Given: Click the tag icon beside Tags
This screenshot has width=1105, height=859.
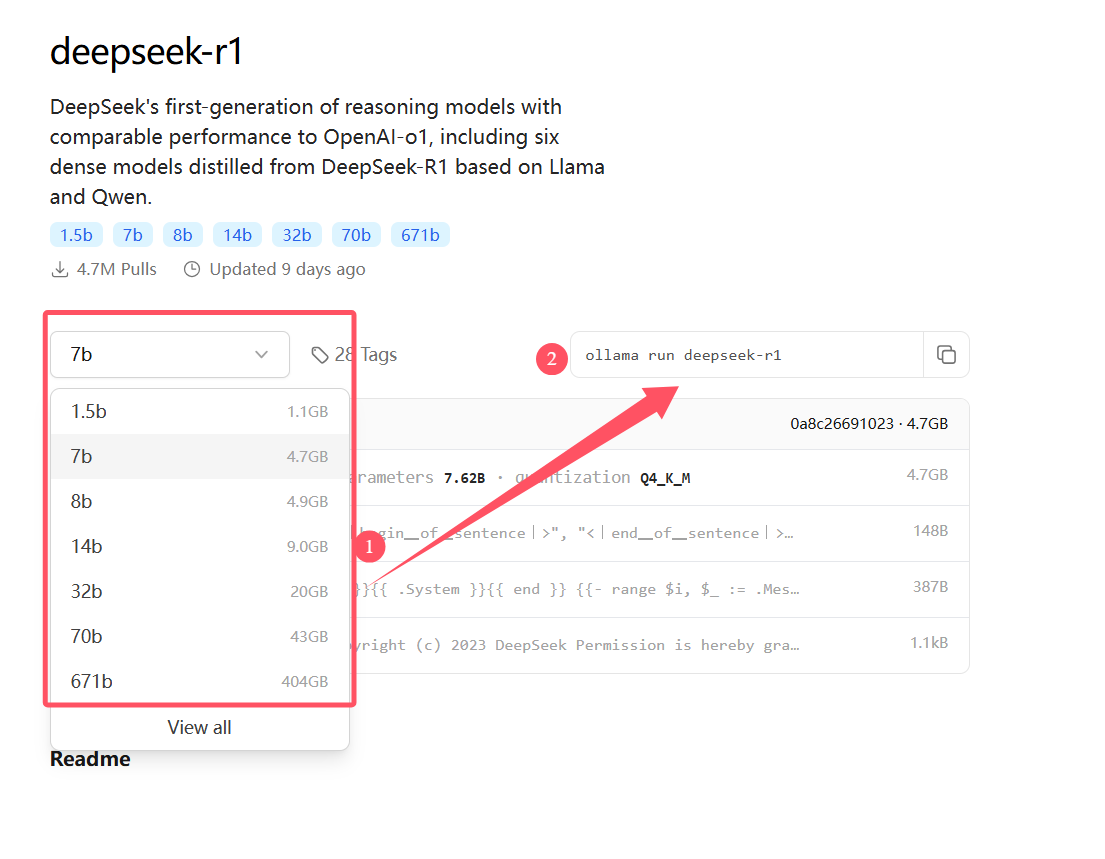Looking at the screenshot, I should tap(320, 354).
